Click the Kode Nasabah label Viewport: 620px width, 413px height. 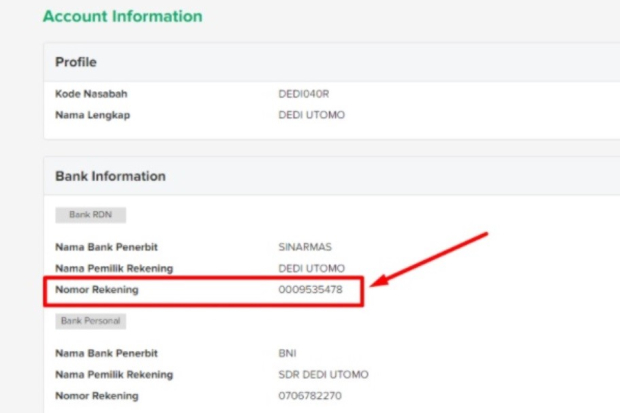91,94
